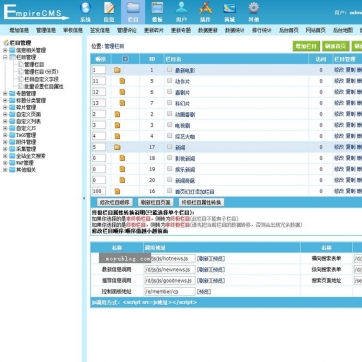This screenshot has height=362, width=362.
Task: Tick the checkbox for row ID 19
Action: point(170,169)
